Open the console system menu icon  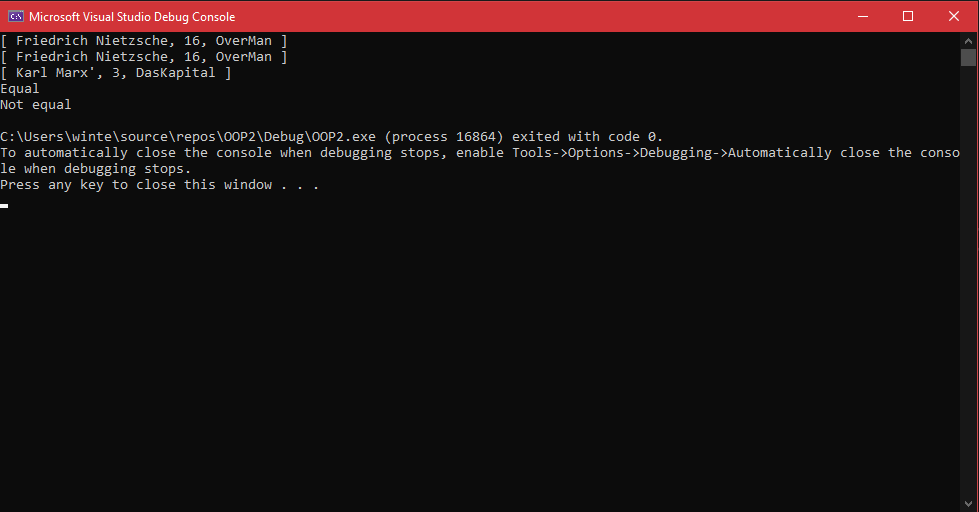(16, 16)
